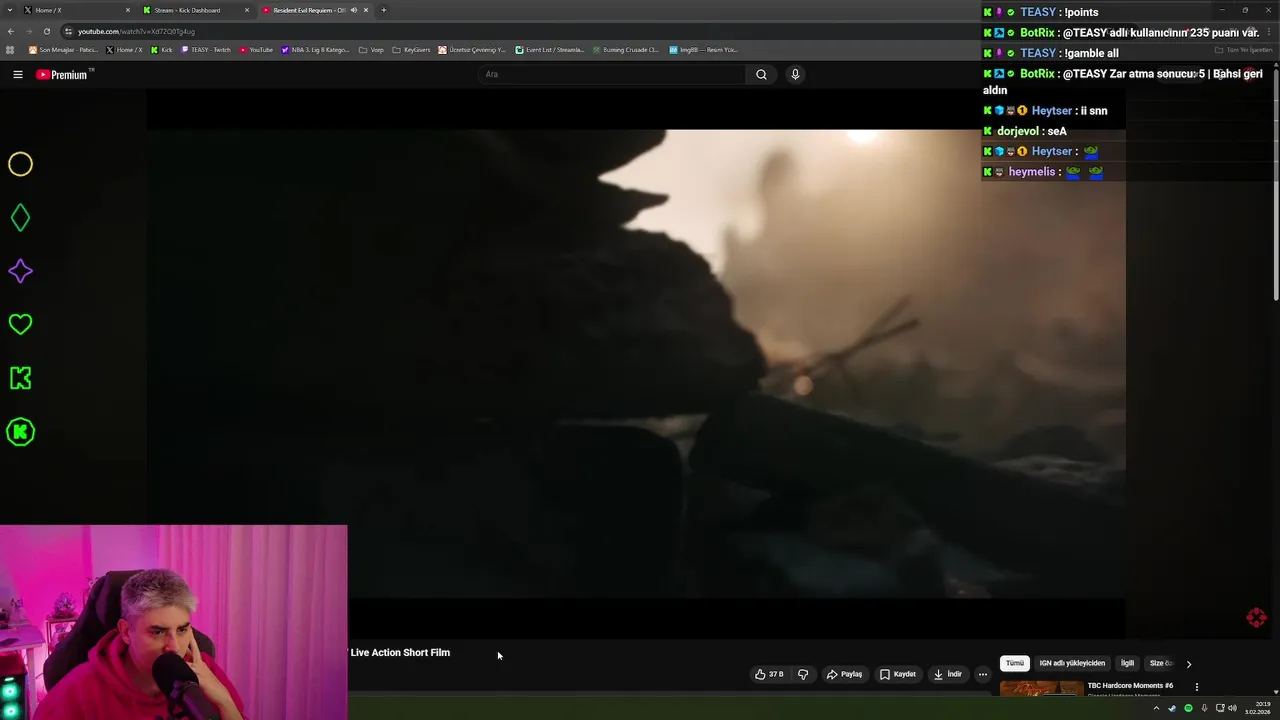Open the microphone tray icon
Image resolution: width=1280 pixels, height=720 pixels.
pos(1204,708)
